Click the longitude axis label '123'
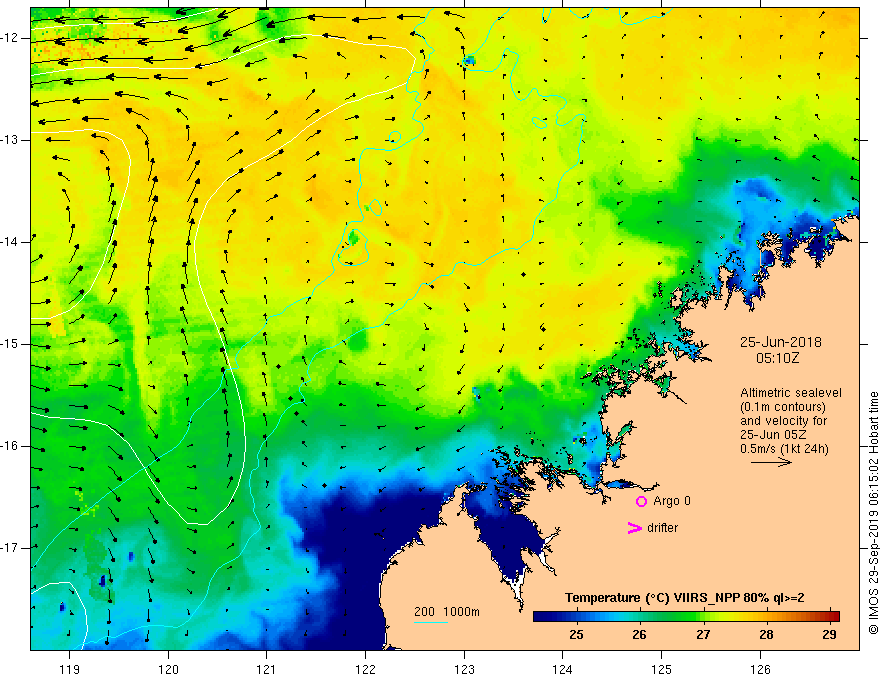Viewport: 880px width, 680px height. pyautogui.click(x=464, y=669)
